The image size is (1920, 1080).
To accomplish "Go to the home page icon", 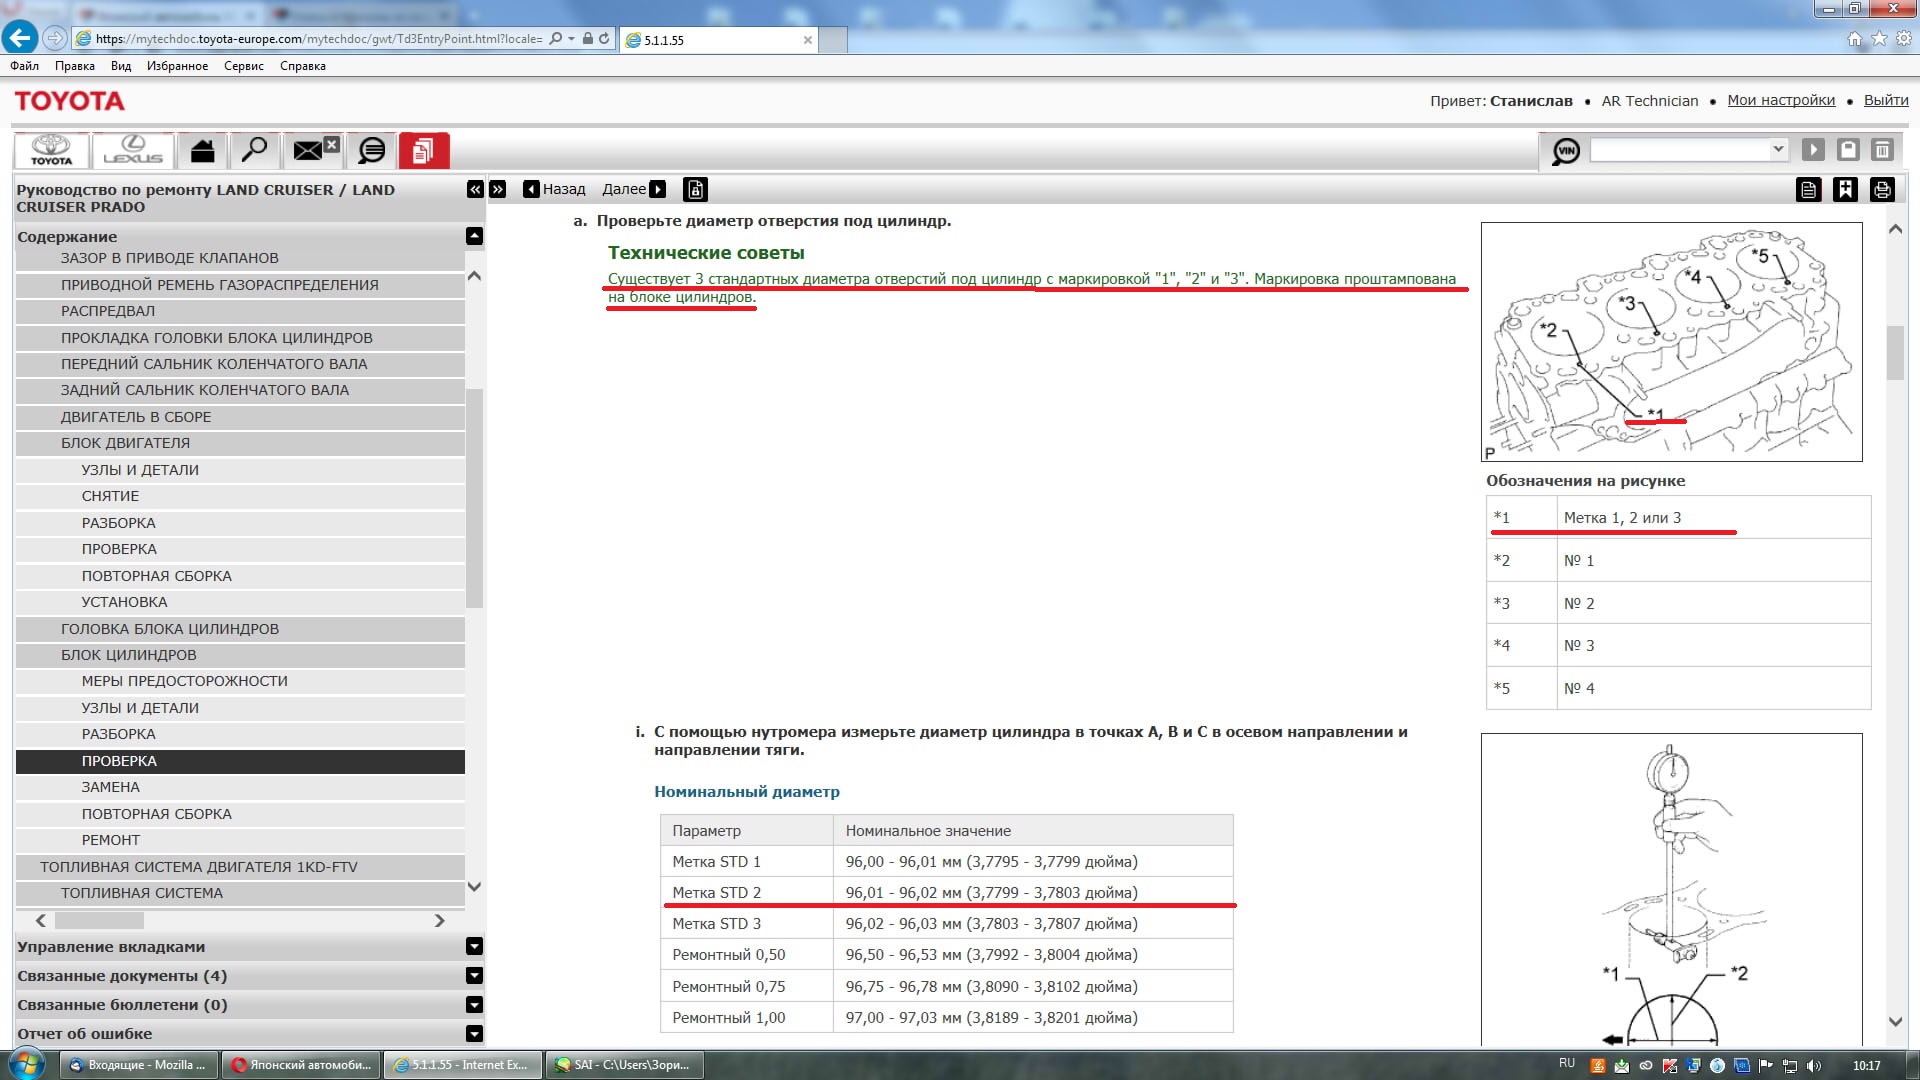I will 203,151.
